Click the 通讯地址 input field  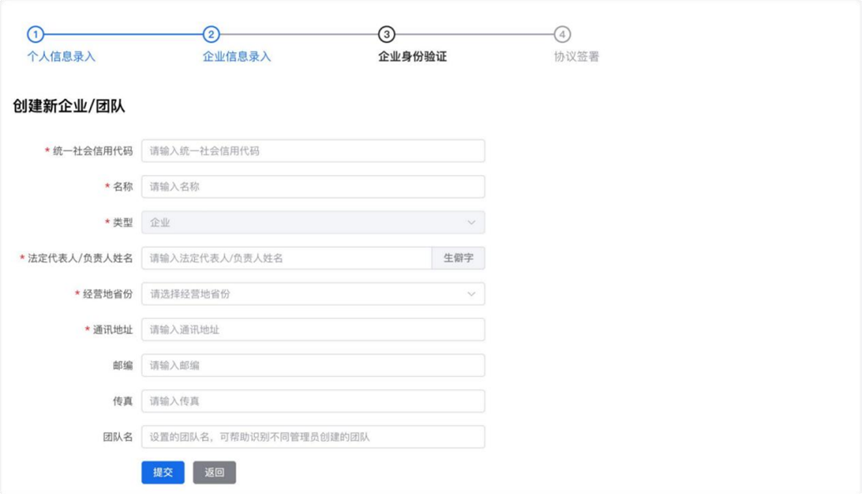[313, 330]
